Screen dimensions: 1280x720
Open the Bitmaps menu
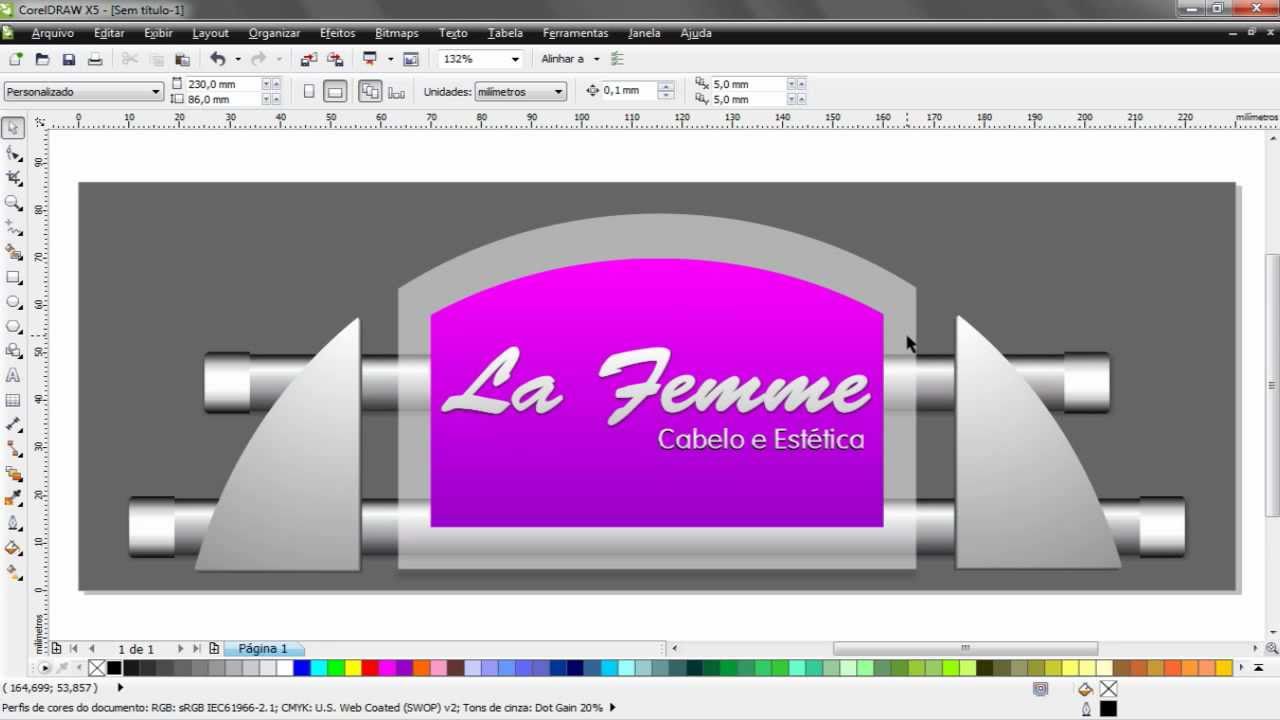396,33
